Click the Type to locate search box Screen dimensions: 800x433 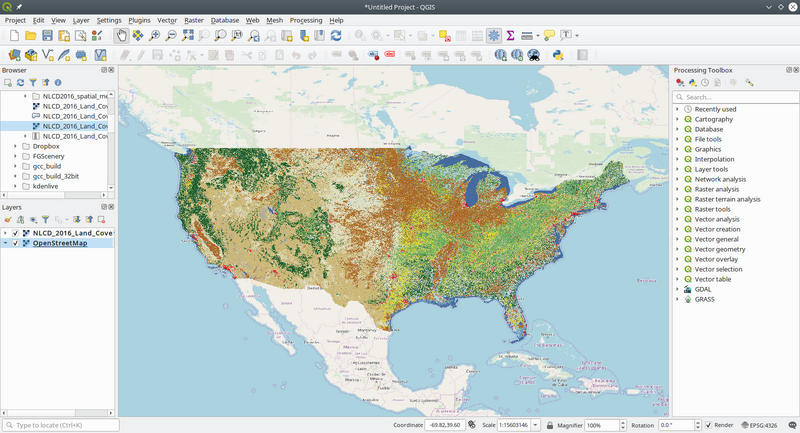(x=61, y=425)
